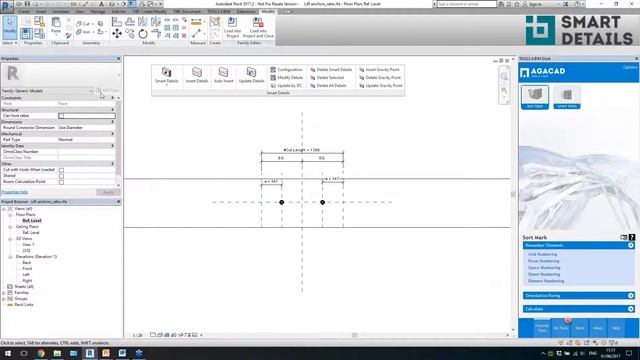Click the Update Gravity Point button
640x360 pixels.
tap(380, 86)
